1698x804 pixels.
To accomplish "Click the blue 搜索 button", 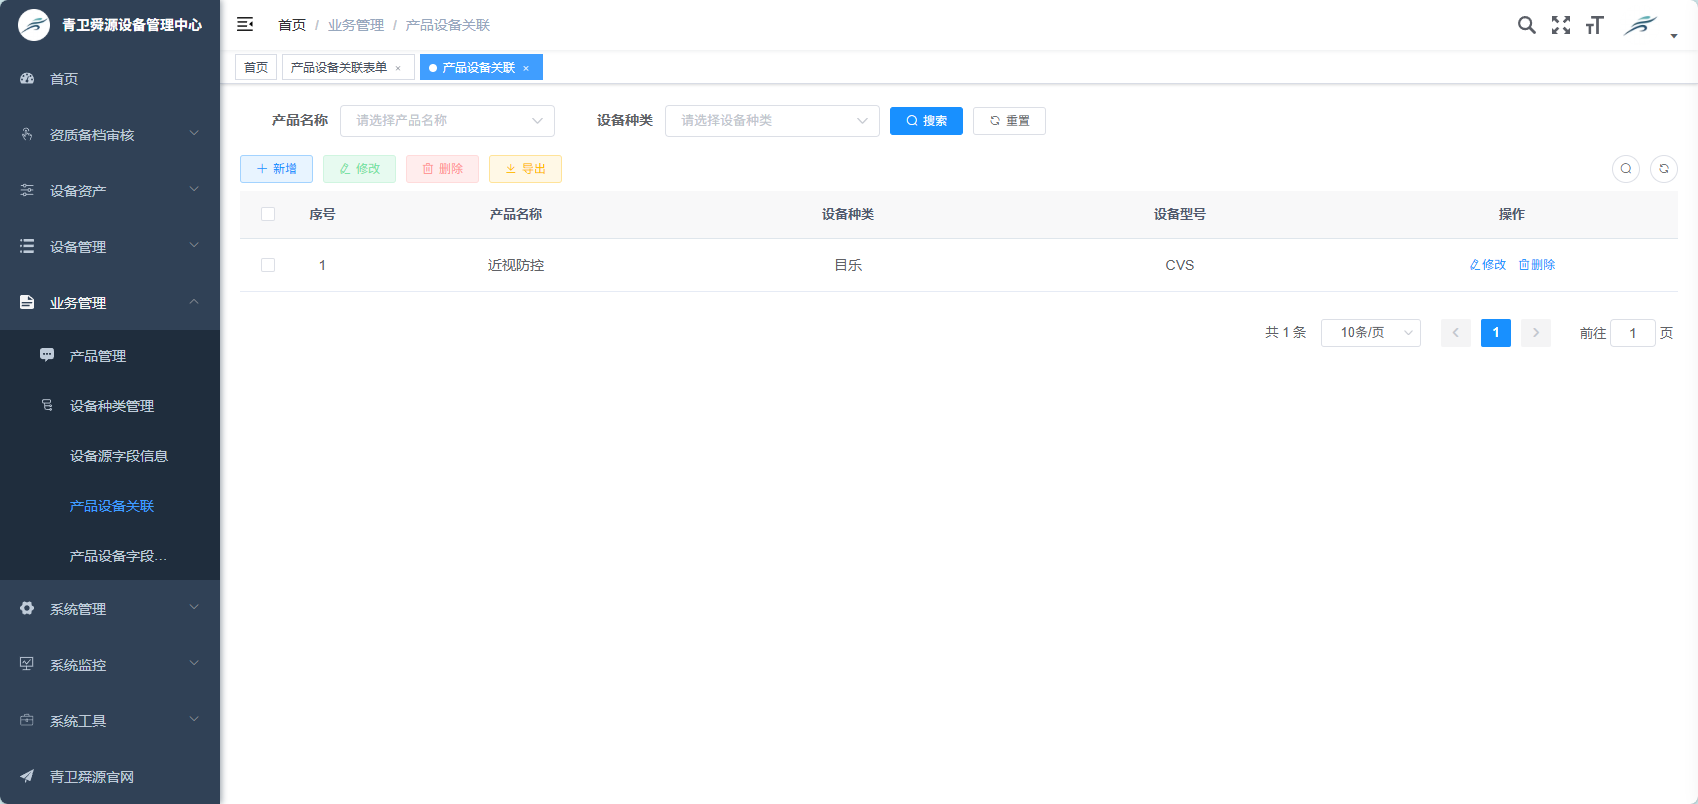I will coord(926,121).
